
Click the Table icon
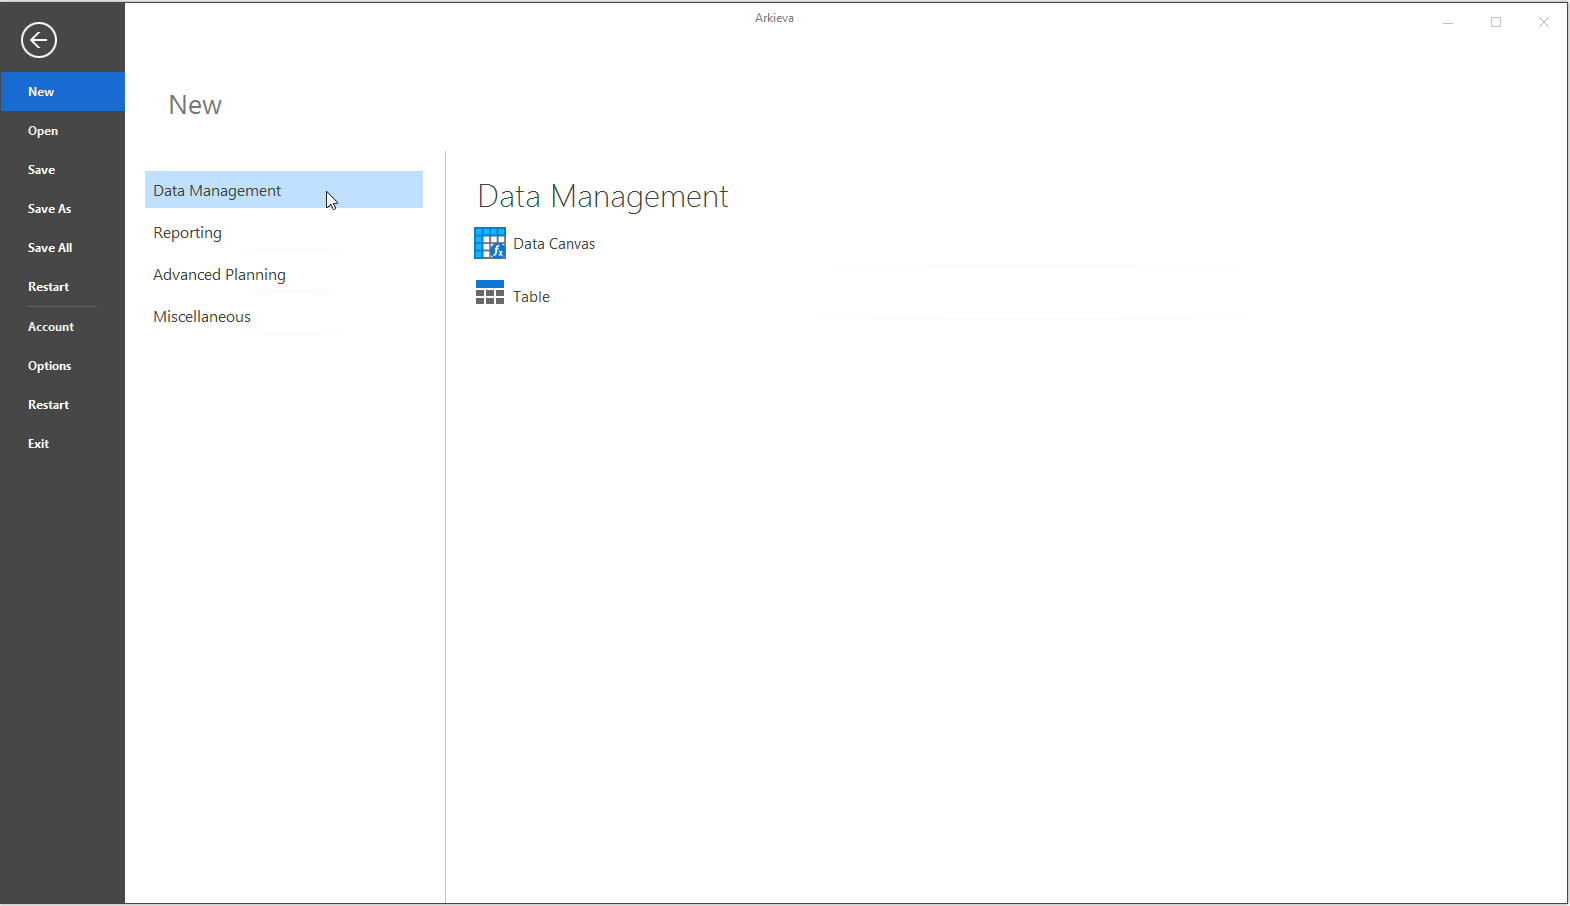490,293
